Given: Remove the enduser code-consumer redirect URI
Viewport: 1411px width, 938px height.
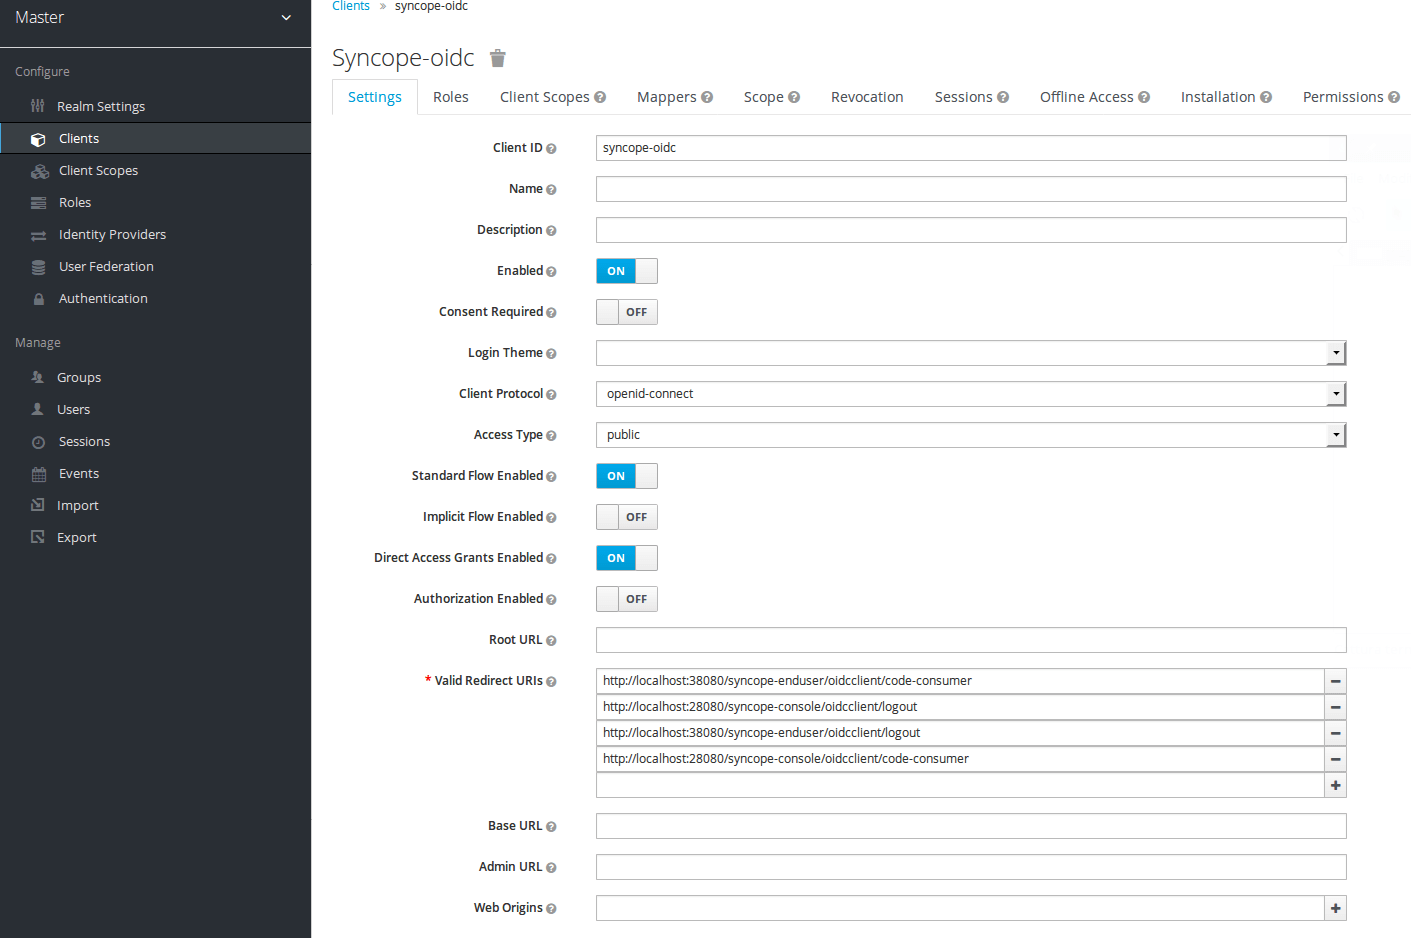Looking at the screenshot, I should coord(1335,681).
